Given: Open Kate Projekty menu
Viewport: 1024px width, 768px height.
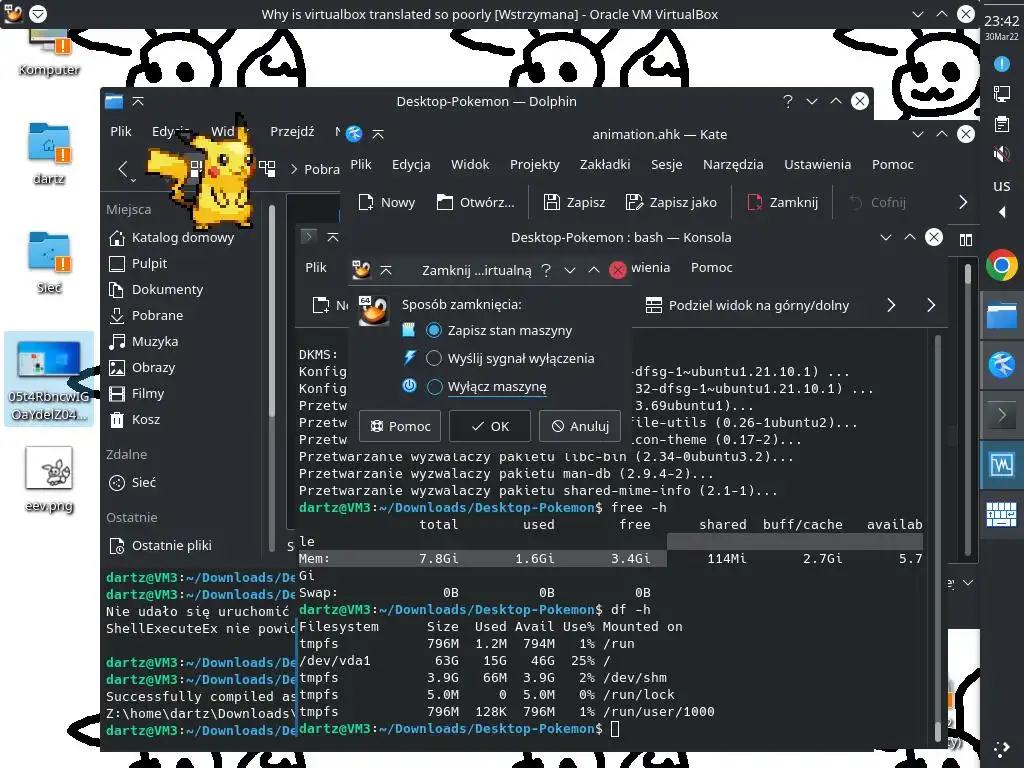Looking at the screenshot, I should coord(534,165).
